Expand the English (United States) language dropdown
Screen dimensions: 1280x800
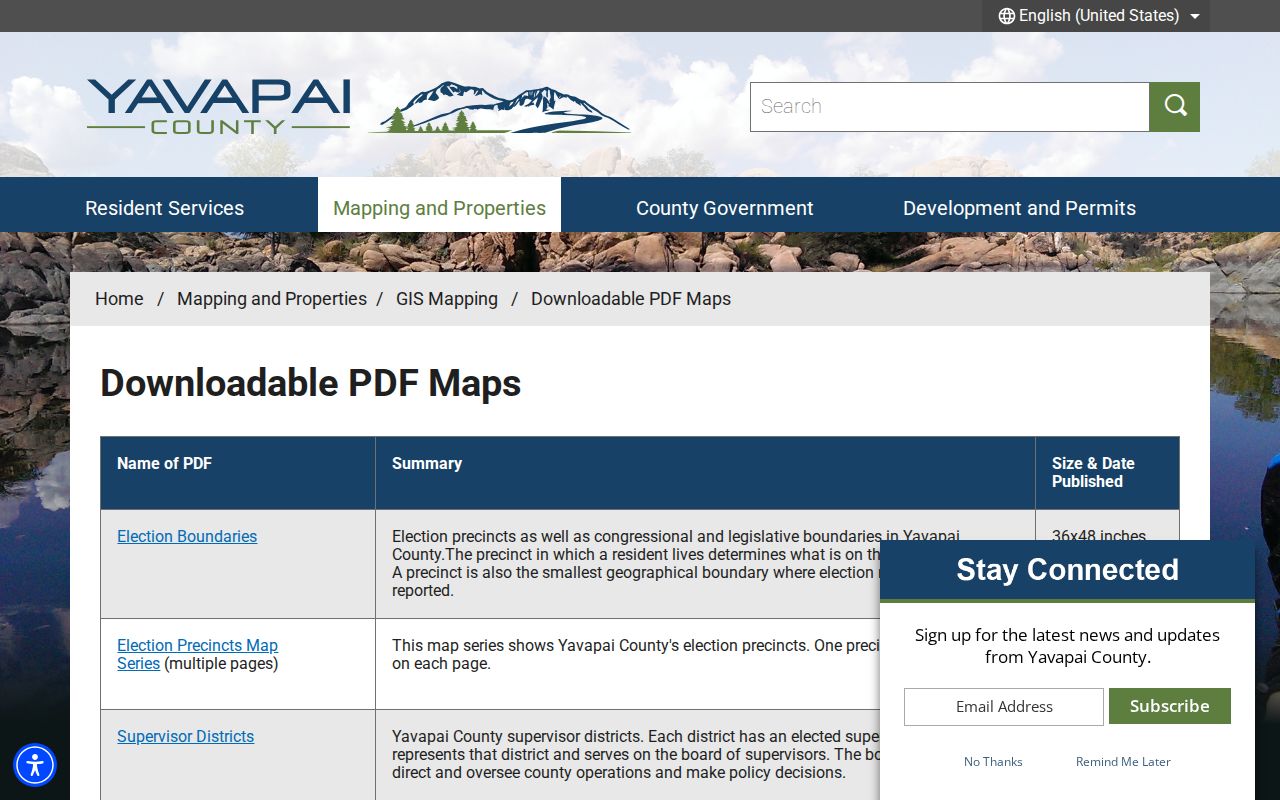pyautogui.click(x=1098, y=16)
